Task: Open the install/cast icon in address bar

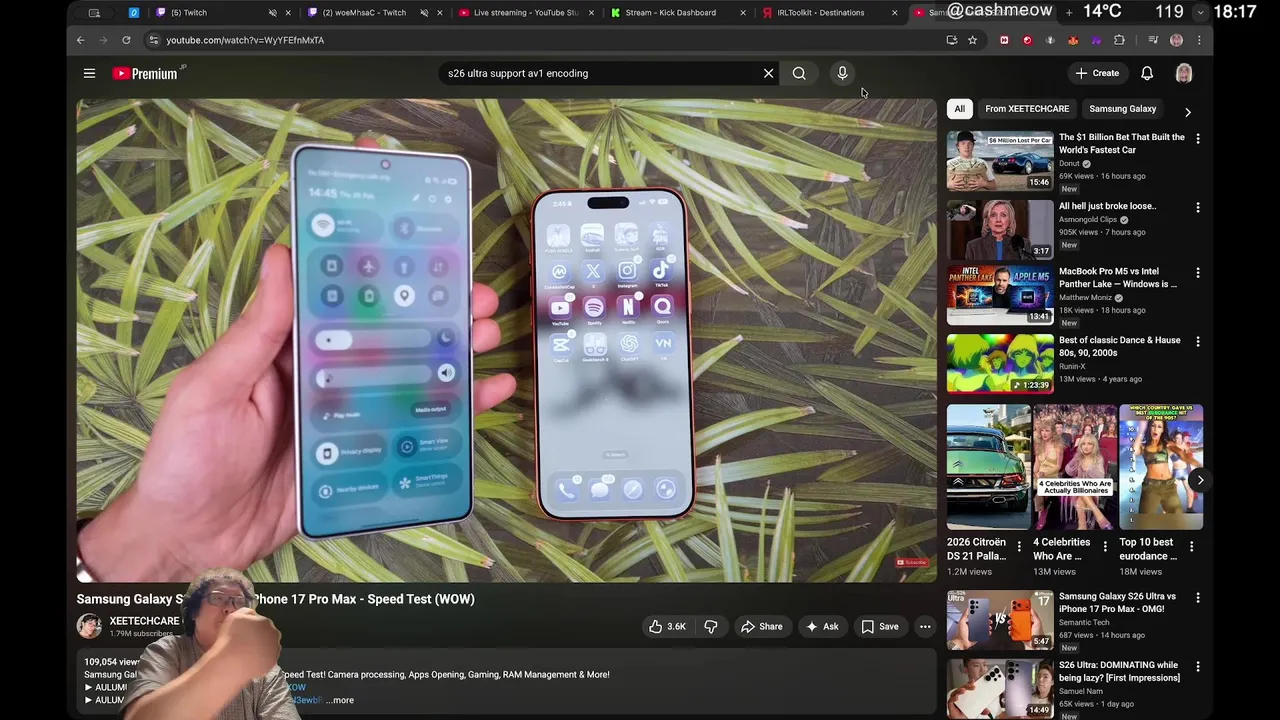Action: (951, 40)
